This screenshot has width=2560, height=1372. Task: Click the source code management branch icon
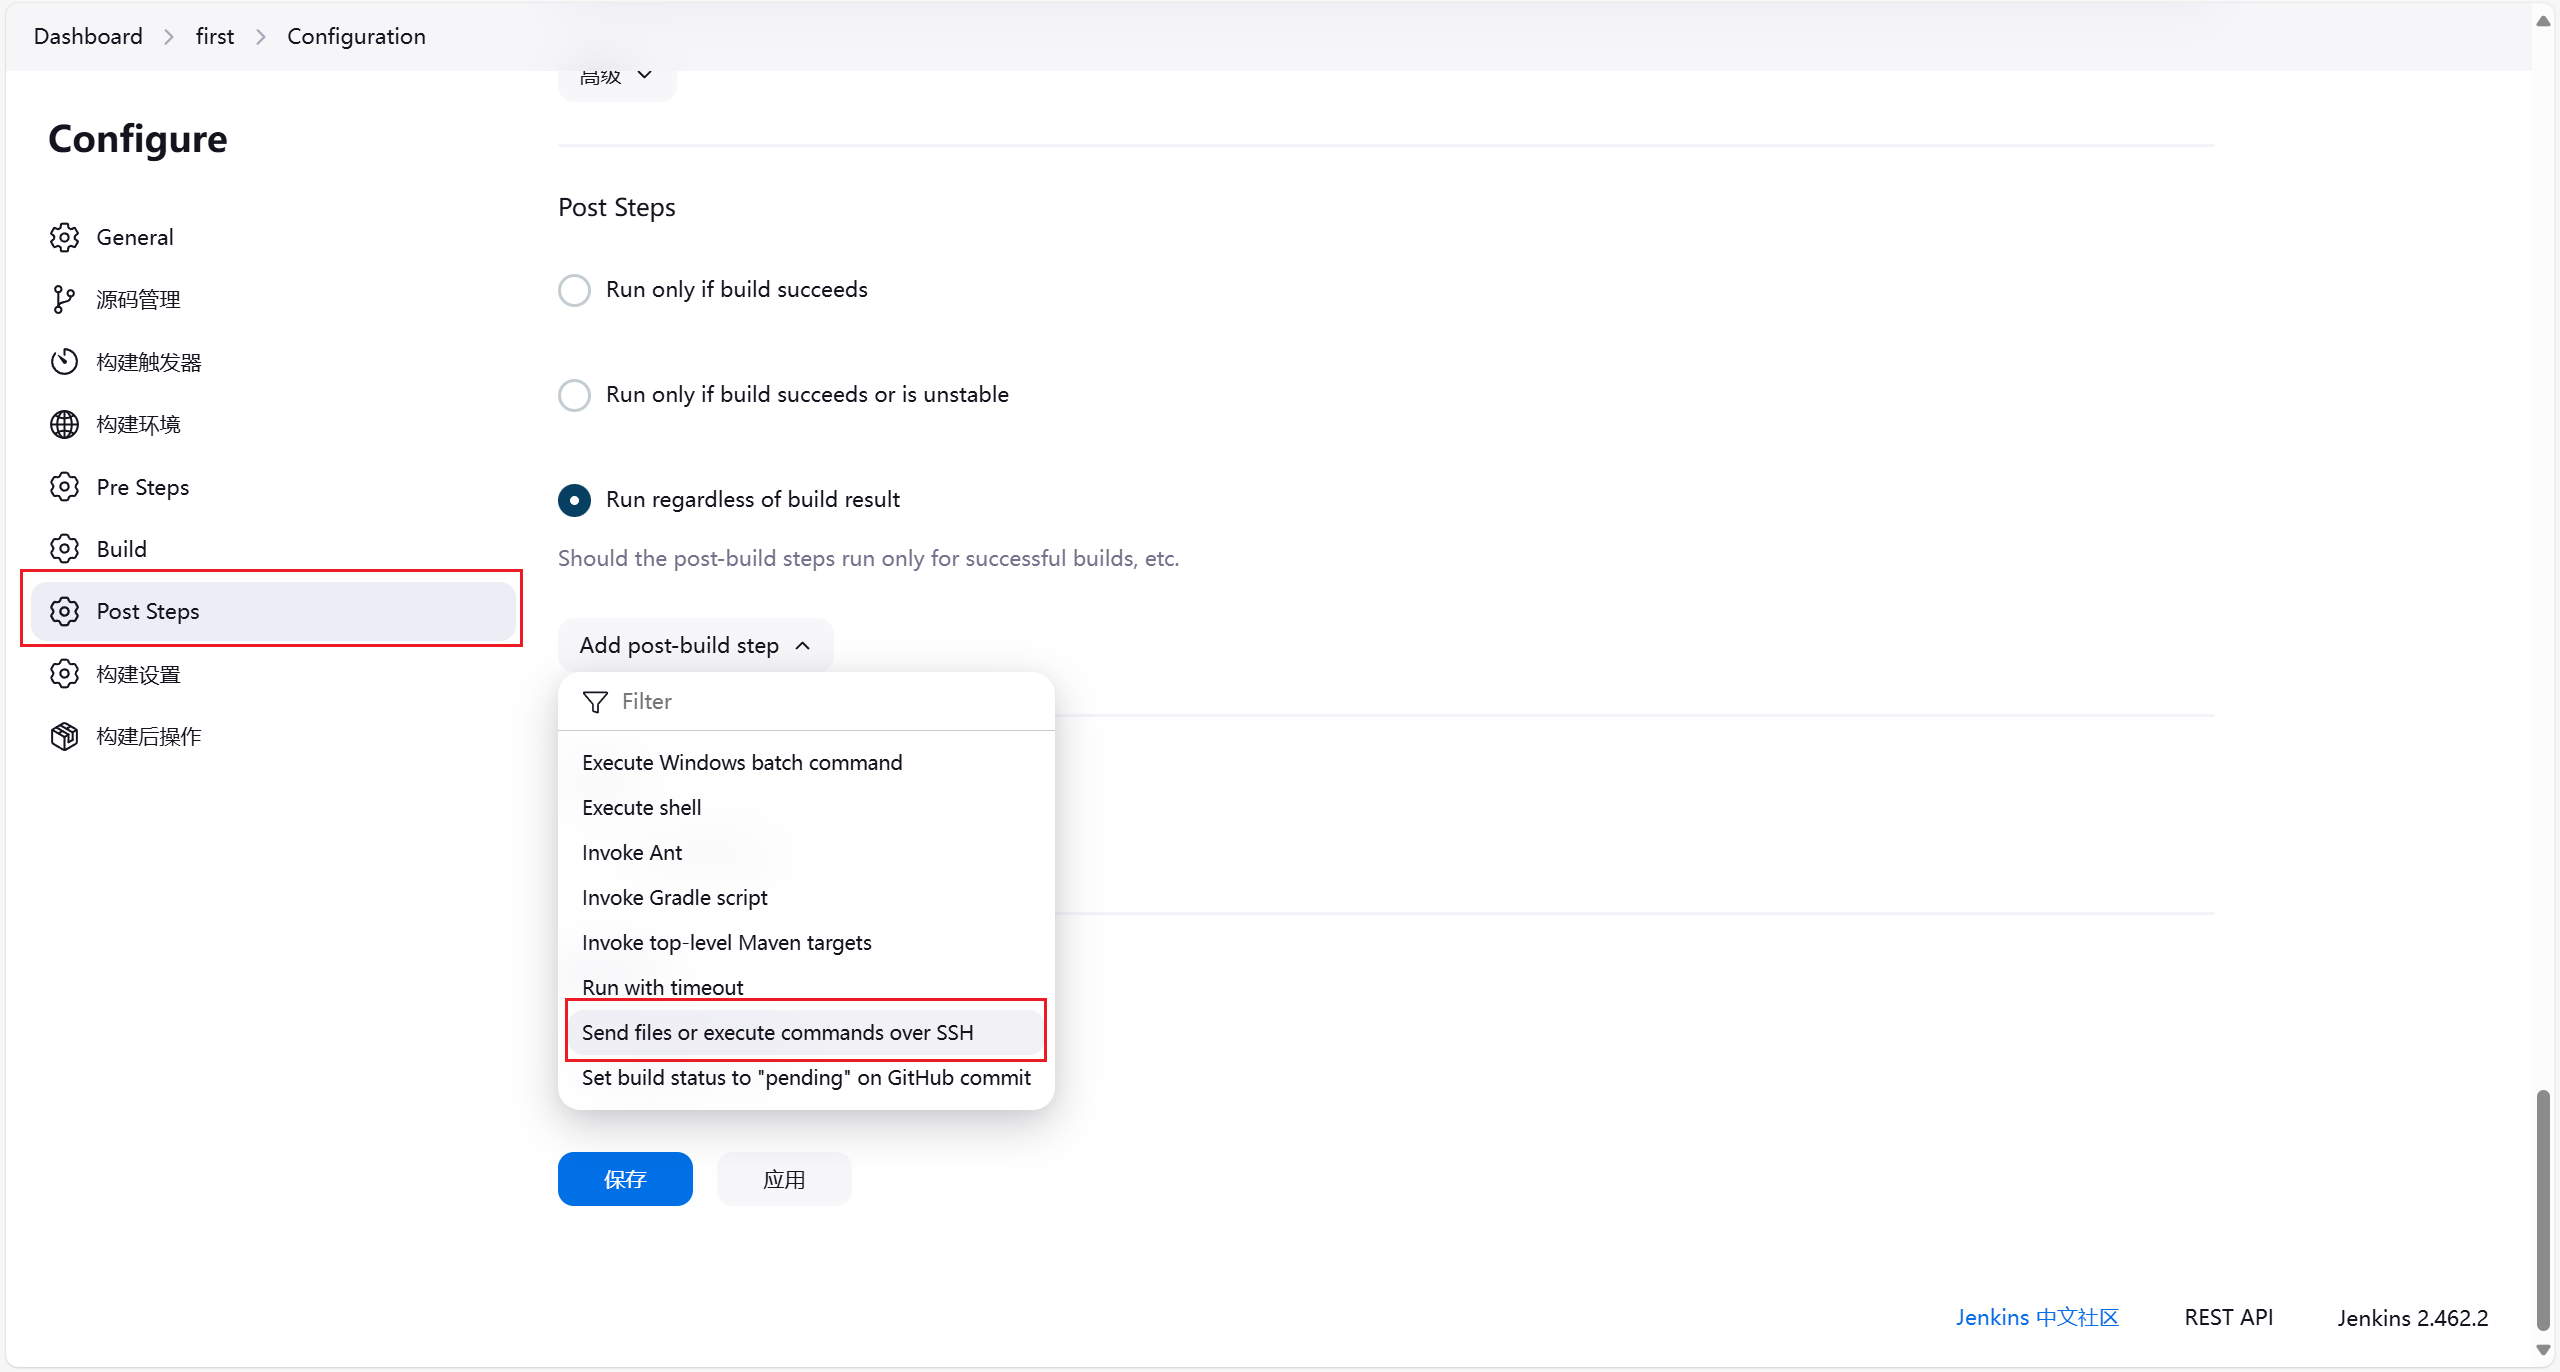[64, 299]
